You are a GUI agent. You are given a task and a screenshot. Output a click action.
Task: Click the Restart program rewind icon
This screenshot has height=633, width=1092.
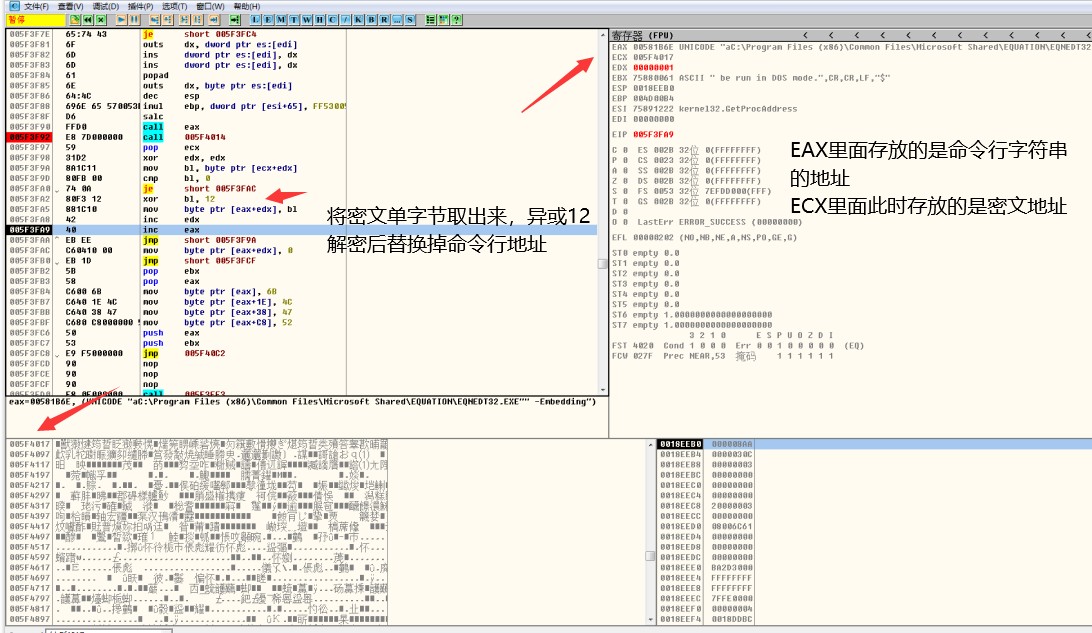click(87, 19)
